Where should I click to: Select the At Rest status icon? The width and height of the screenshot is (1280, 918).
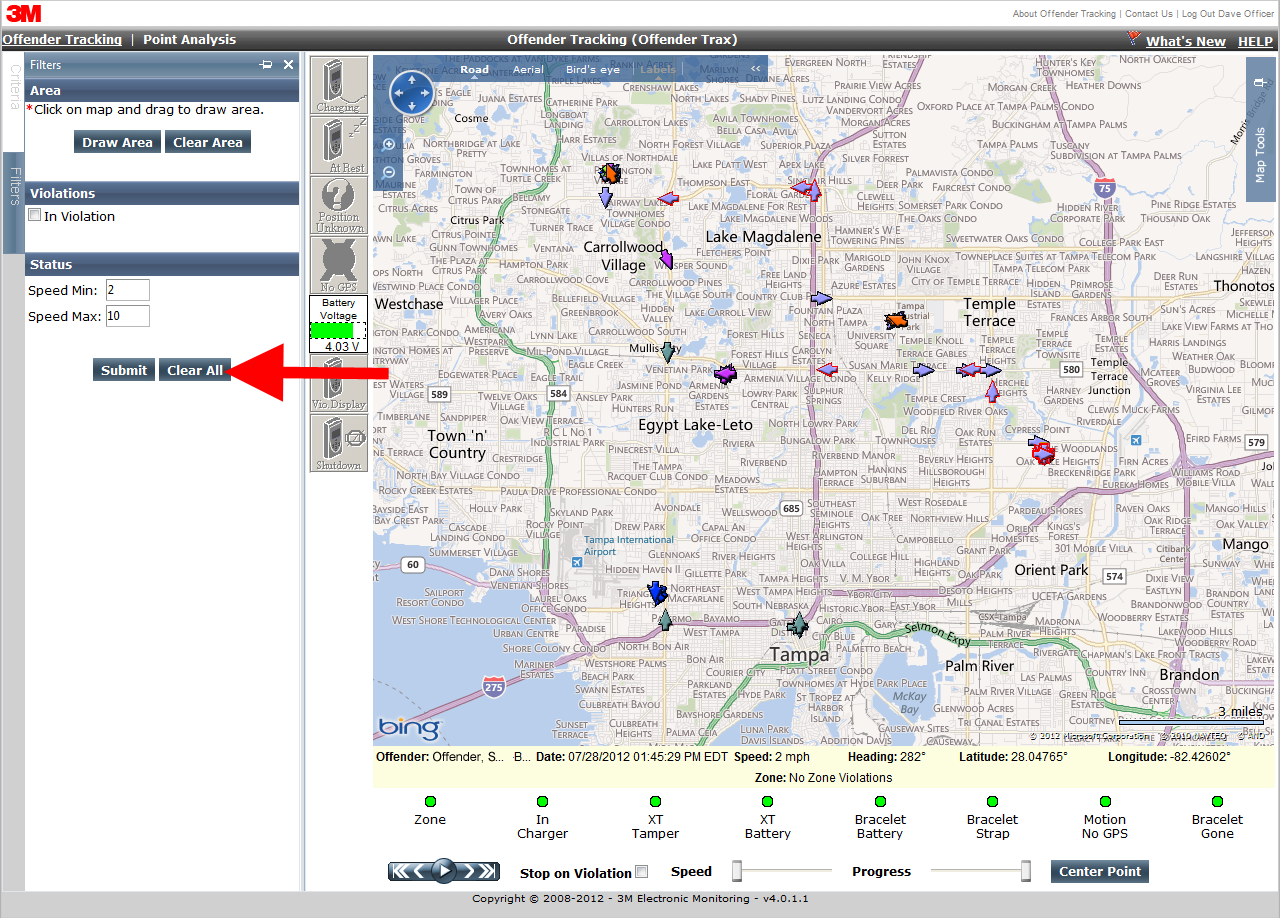339,145
